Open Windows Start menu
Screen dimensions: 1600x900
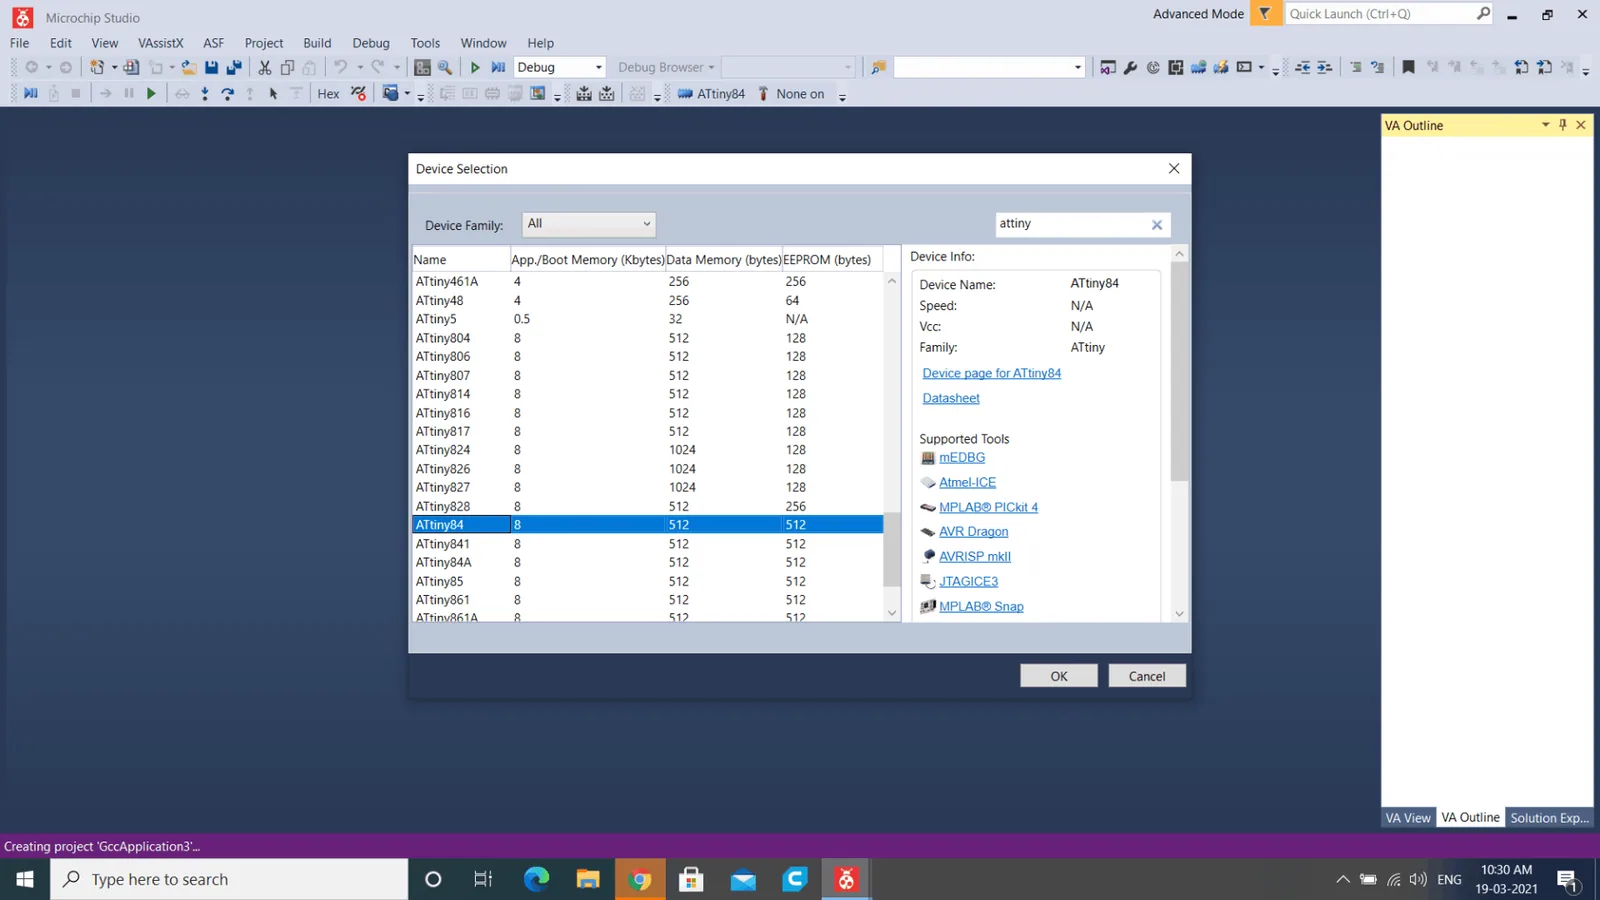coord(25,879)
